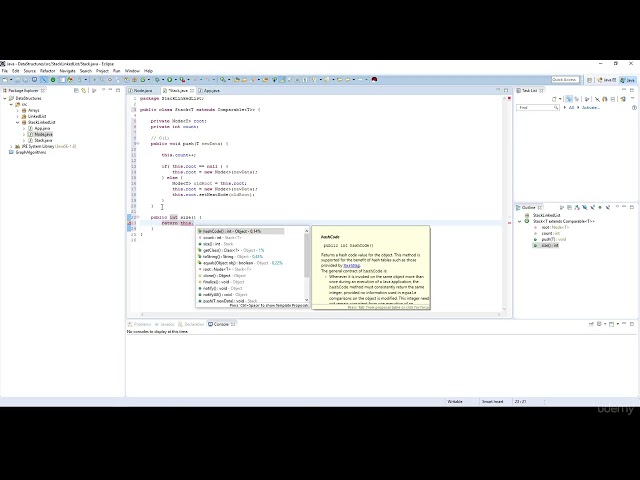
Task: Click the down arrow of the proposals scrollbar
Action: click(307, 300)
